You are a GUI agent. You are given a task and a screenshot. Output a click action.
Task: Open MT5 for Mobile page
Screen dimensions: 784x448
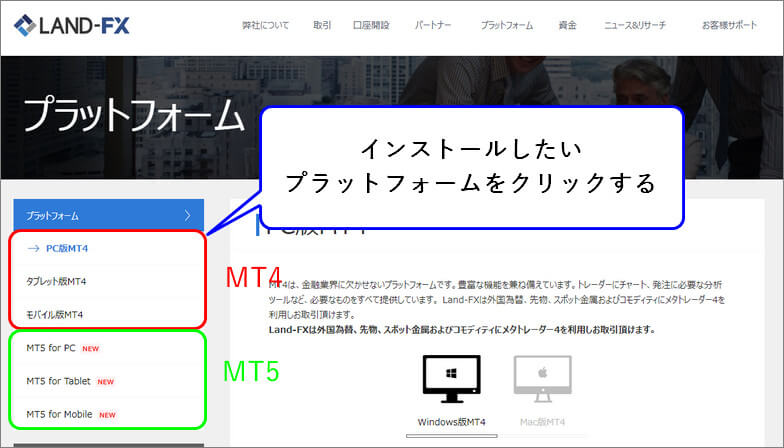60,414
